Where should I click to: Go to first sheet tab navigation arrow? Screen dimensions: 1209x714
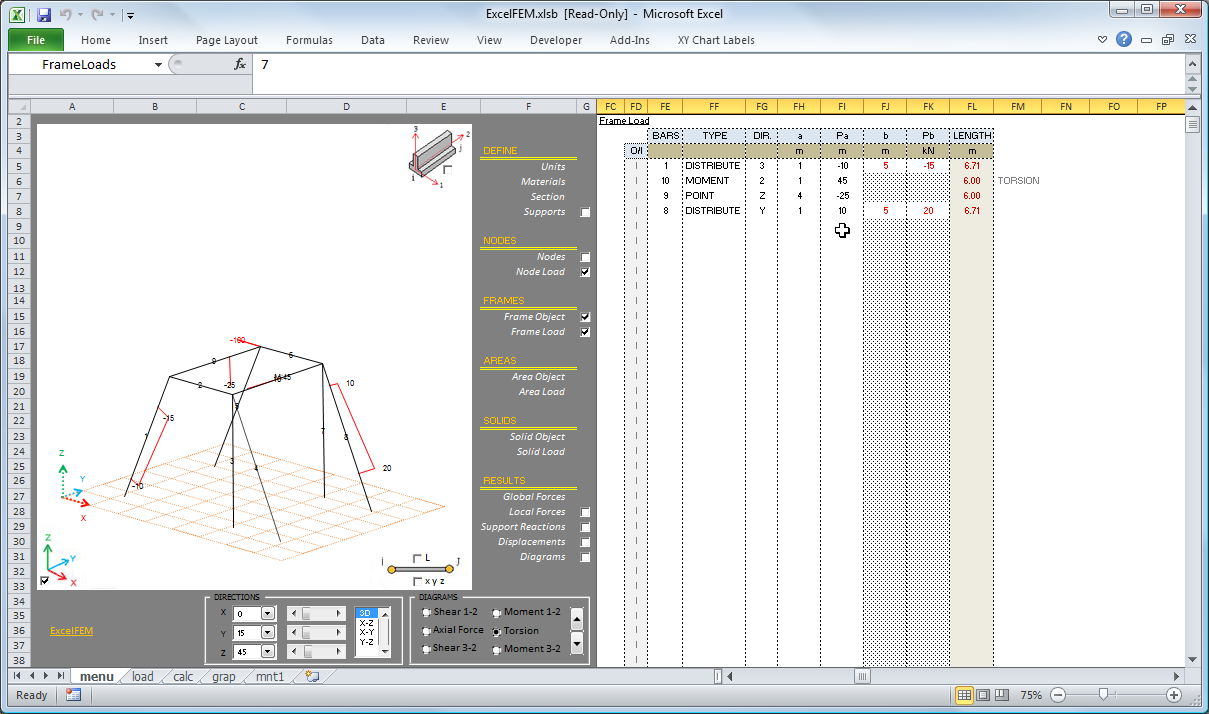click(17, 676)
